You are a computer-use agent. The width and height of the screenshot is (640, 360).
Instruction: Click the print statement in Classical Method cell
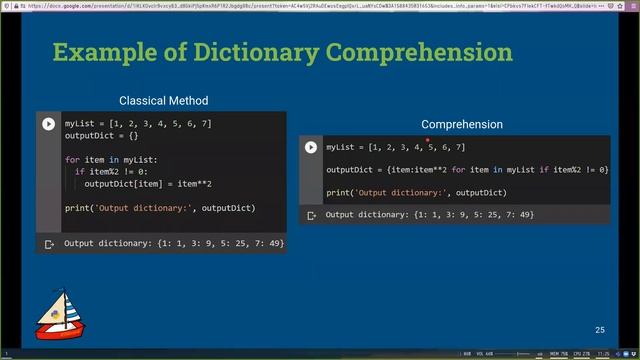(x=160, y=208)
